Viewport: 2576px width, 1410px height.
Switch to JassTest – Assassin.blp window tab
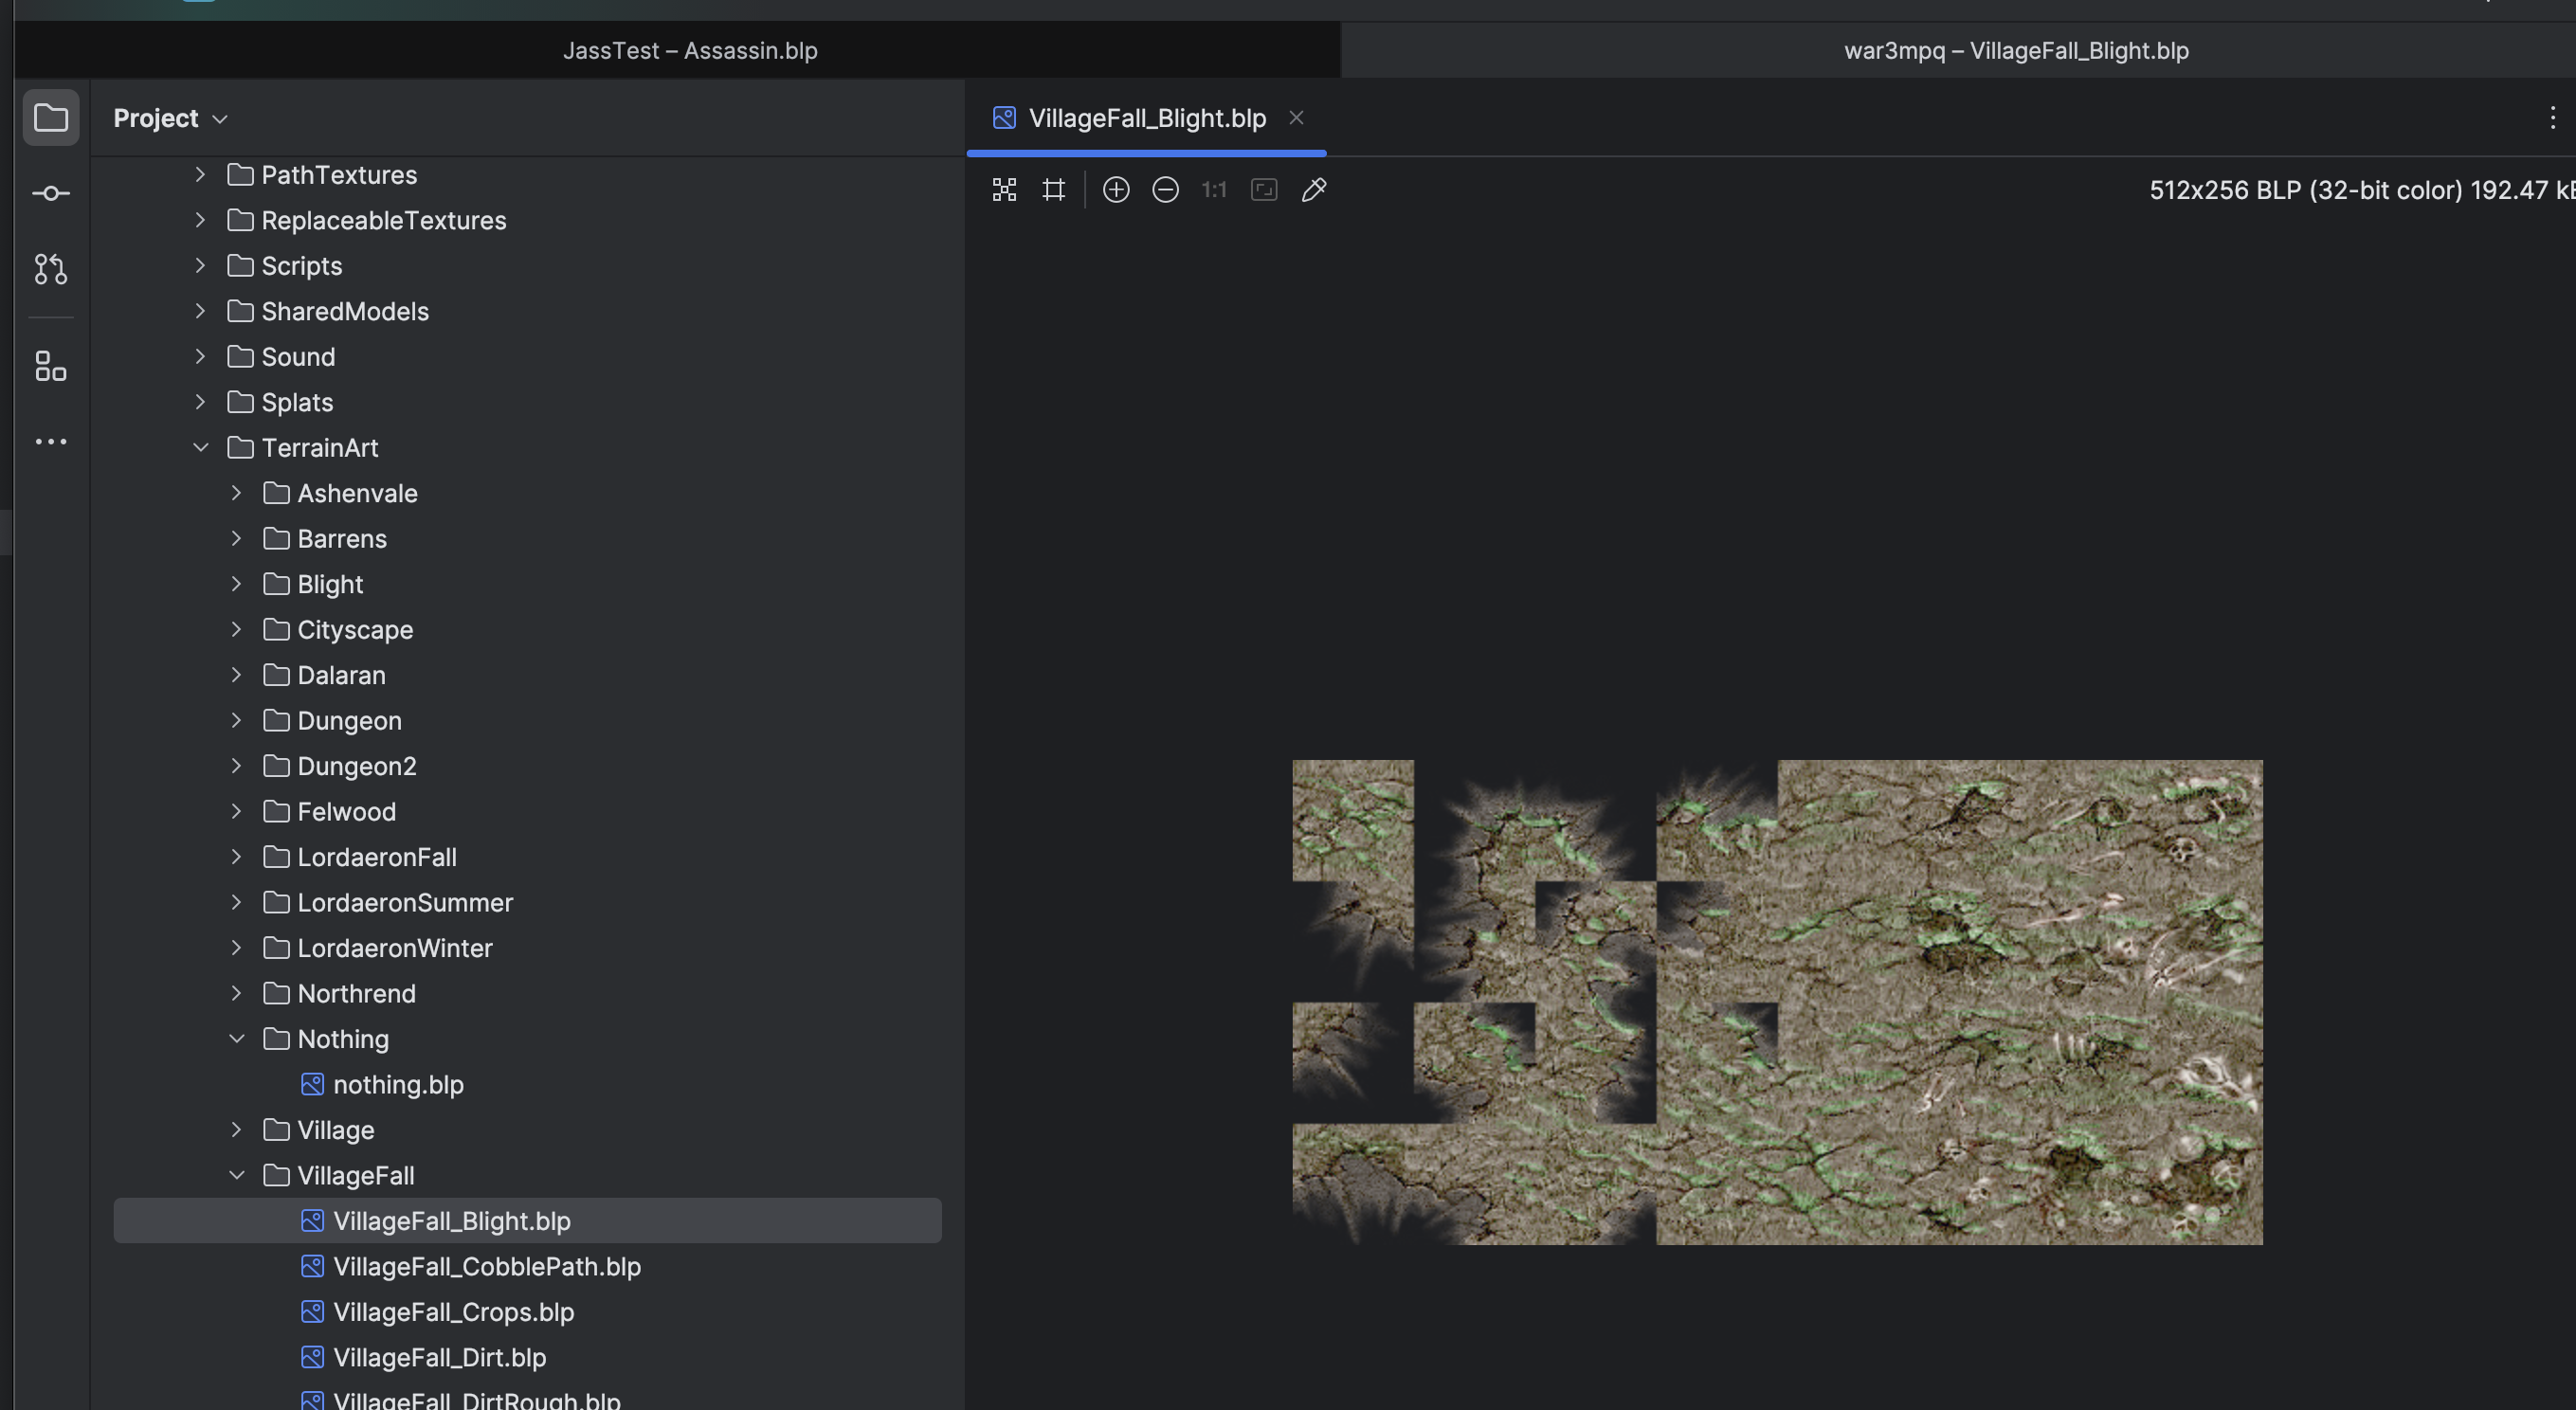[690, 51]
